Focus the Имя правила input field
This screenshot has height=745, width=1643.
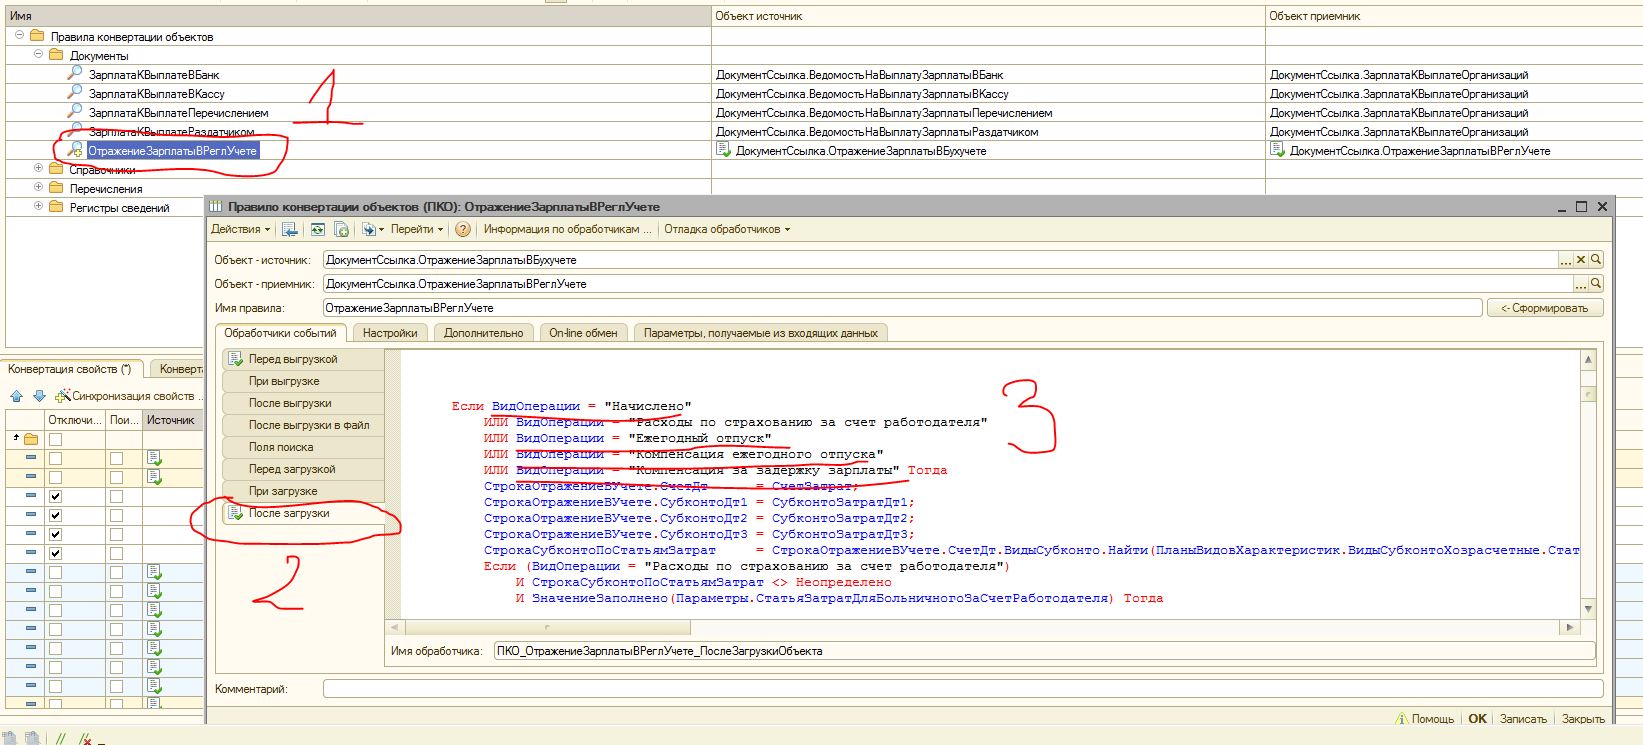click(902, 308)
